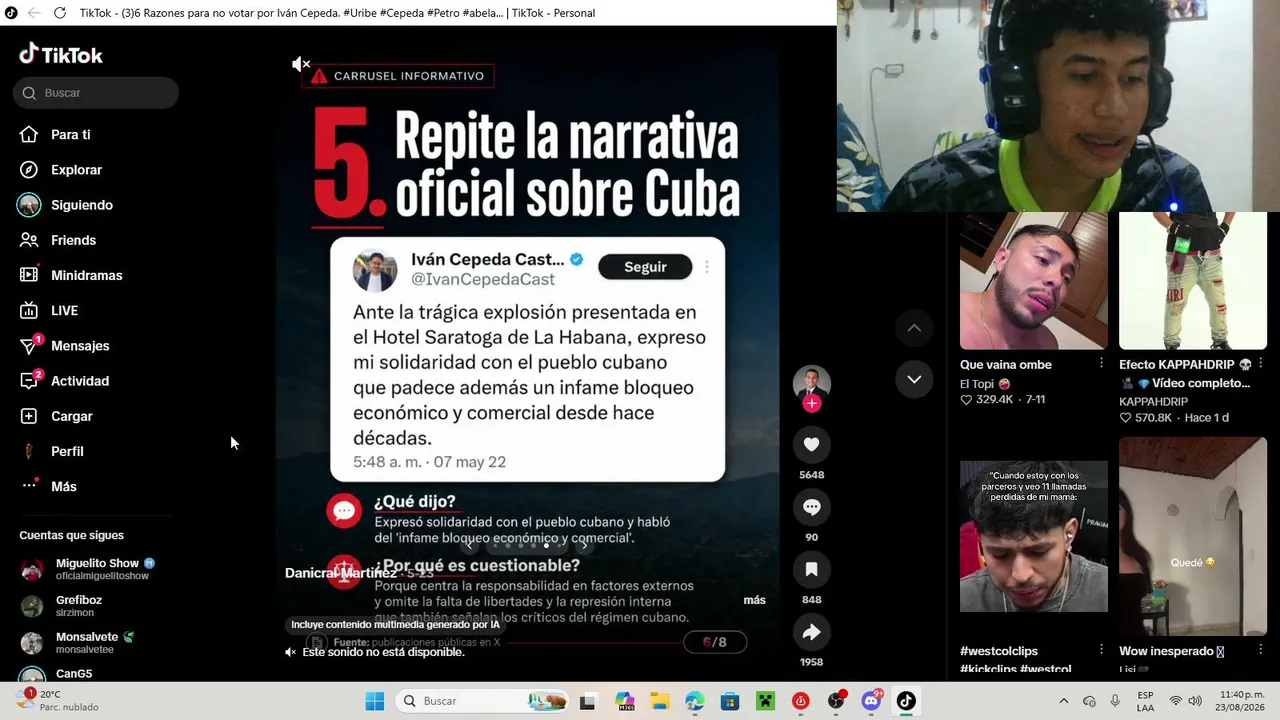
Task: Open the weather widget showing 20°C
Action: [58, 700]
